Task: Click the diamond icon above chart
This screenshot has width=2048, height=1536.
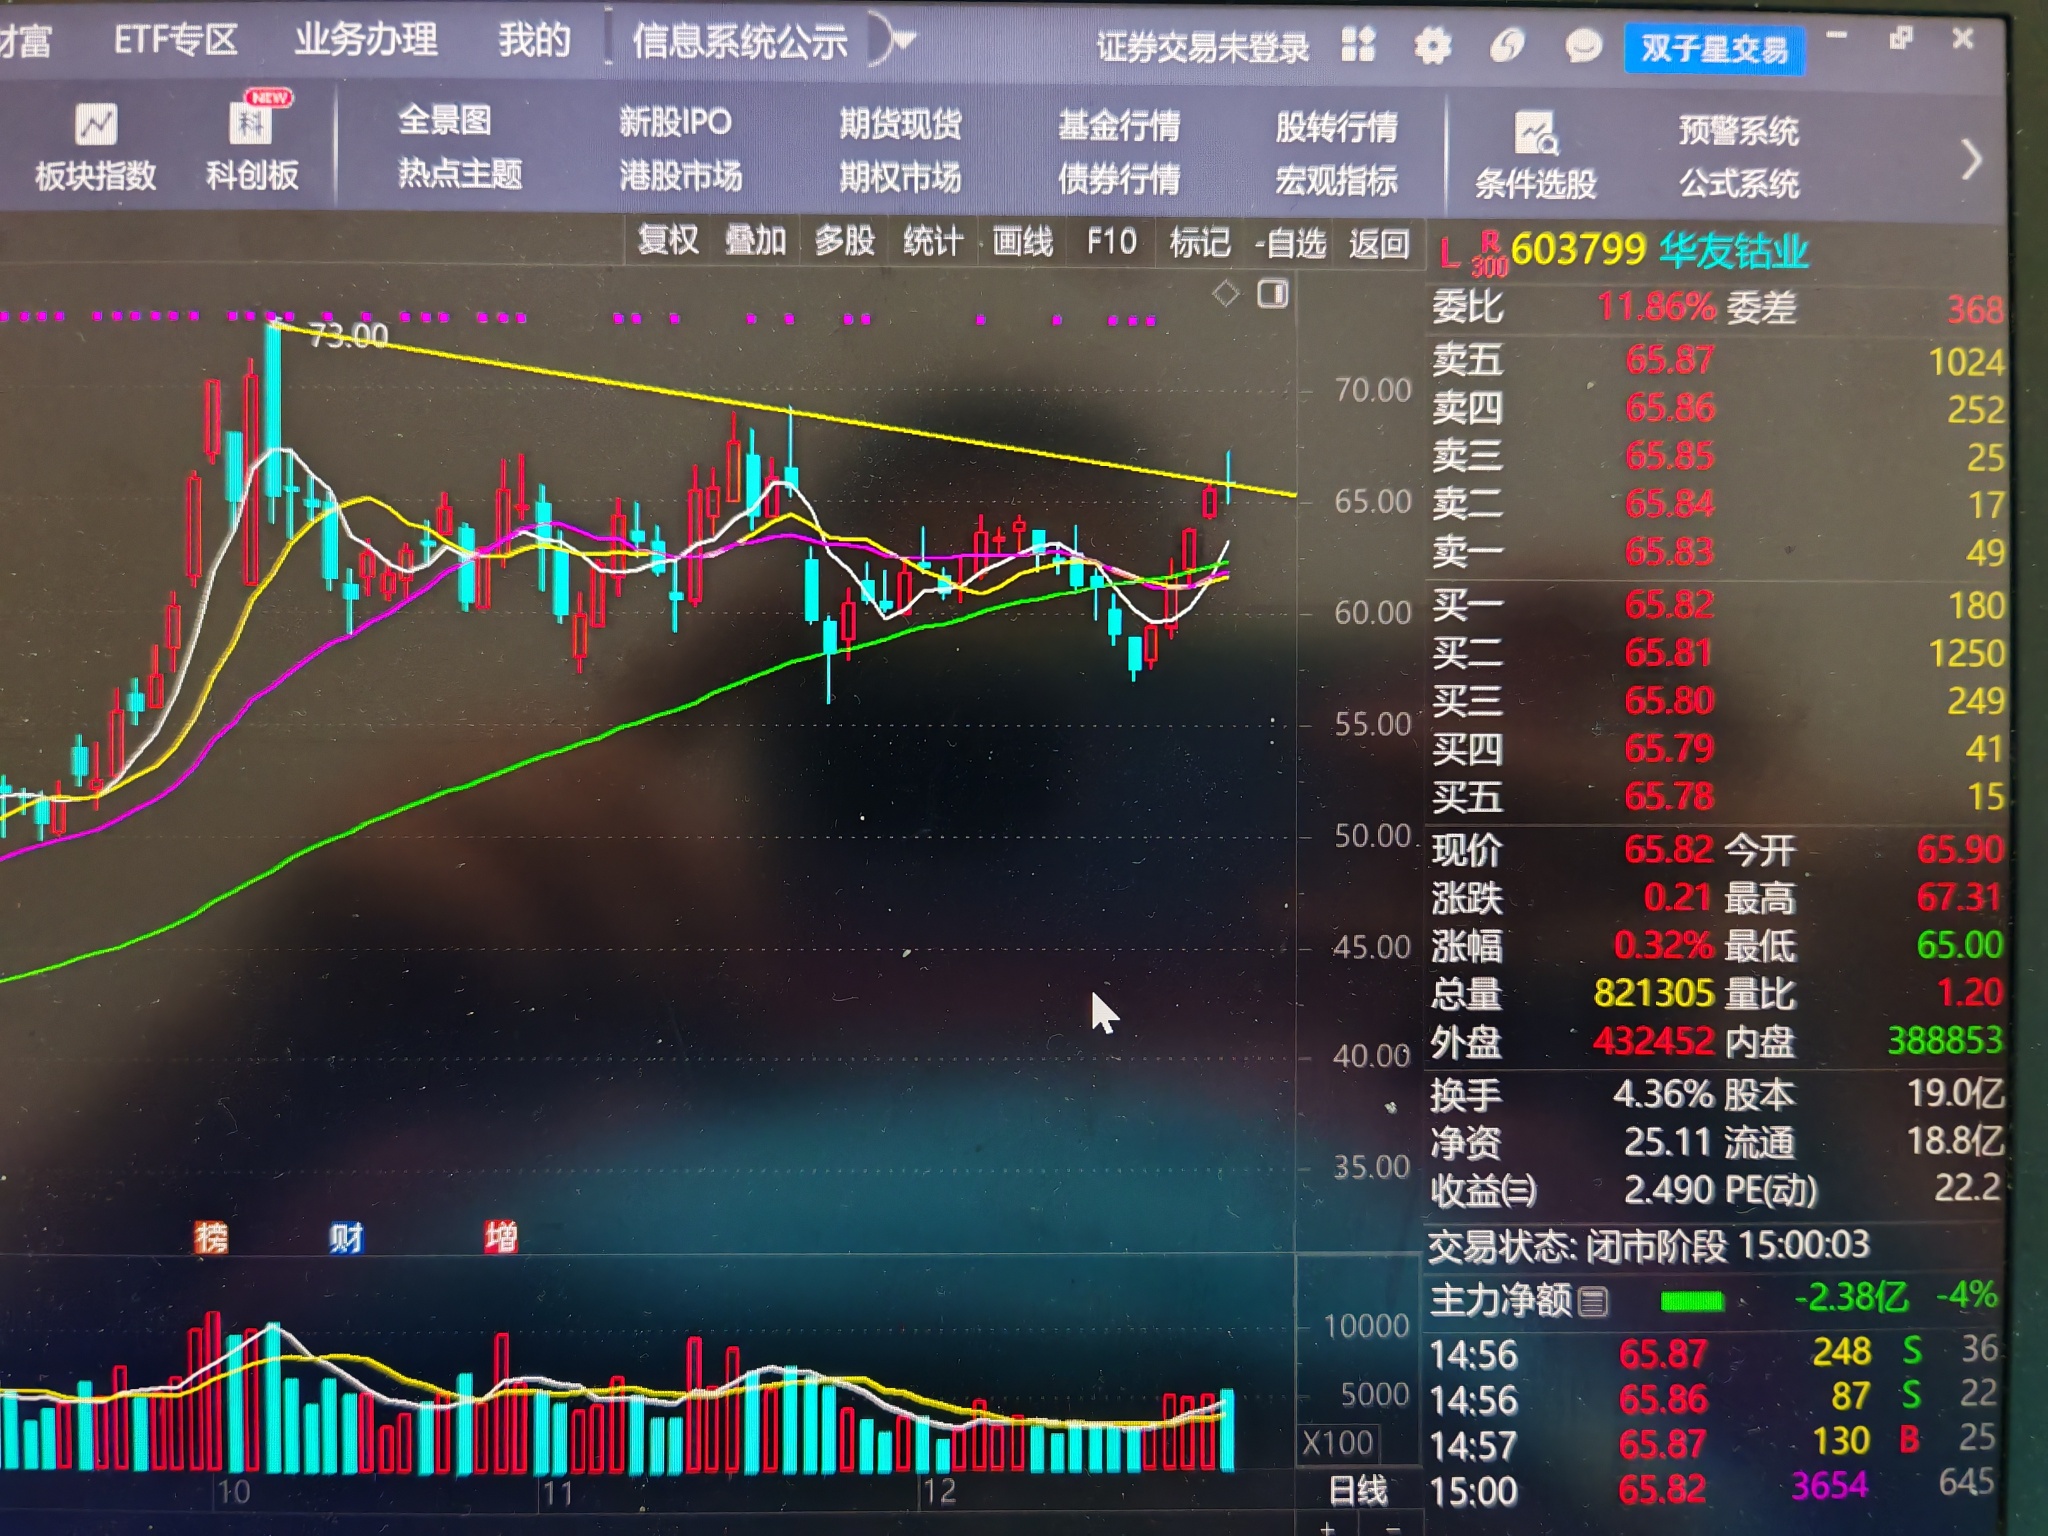Action: [x=1225, y=294]
